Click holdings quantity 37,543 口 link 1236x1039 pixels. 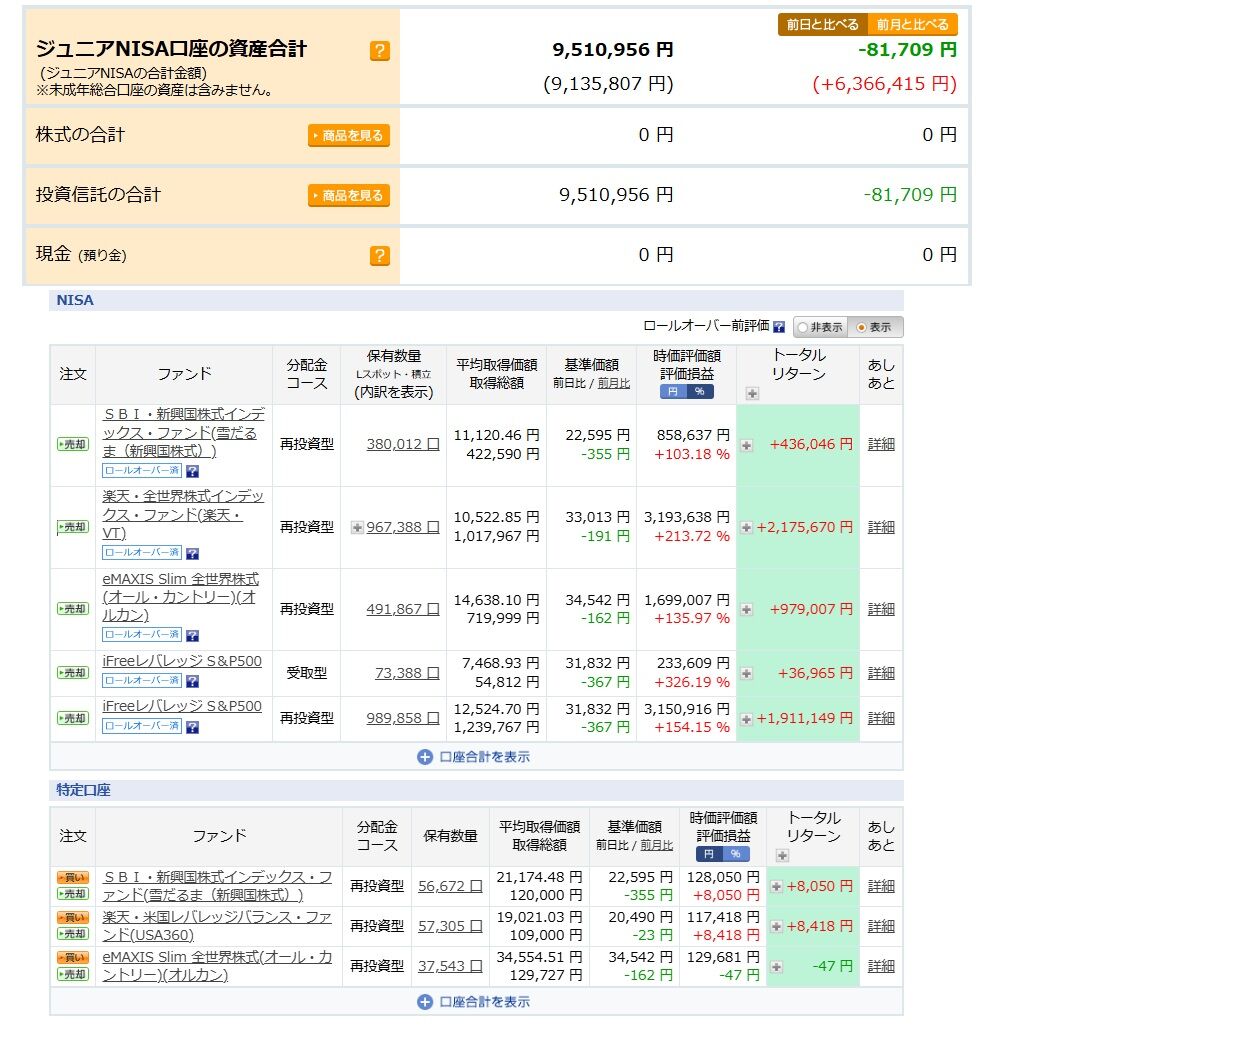(450, 966)
